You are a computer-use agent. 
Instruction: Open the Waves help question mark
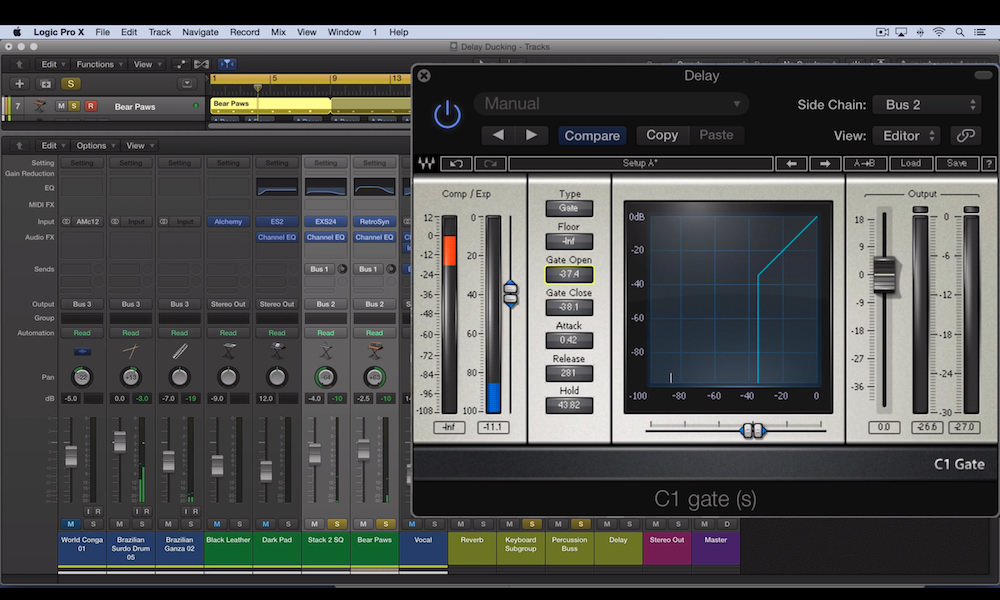click(x=989, y=164)
